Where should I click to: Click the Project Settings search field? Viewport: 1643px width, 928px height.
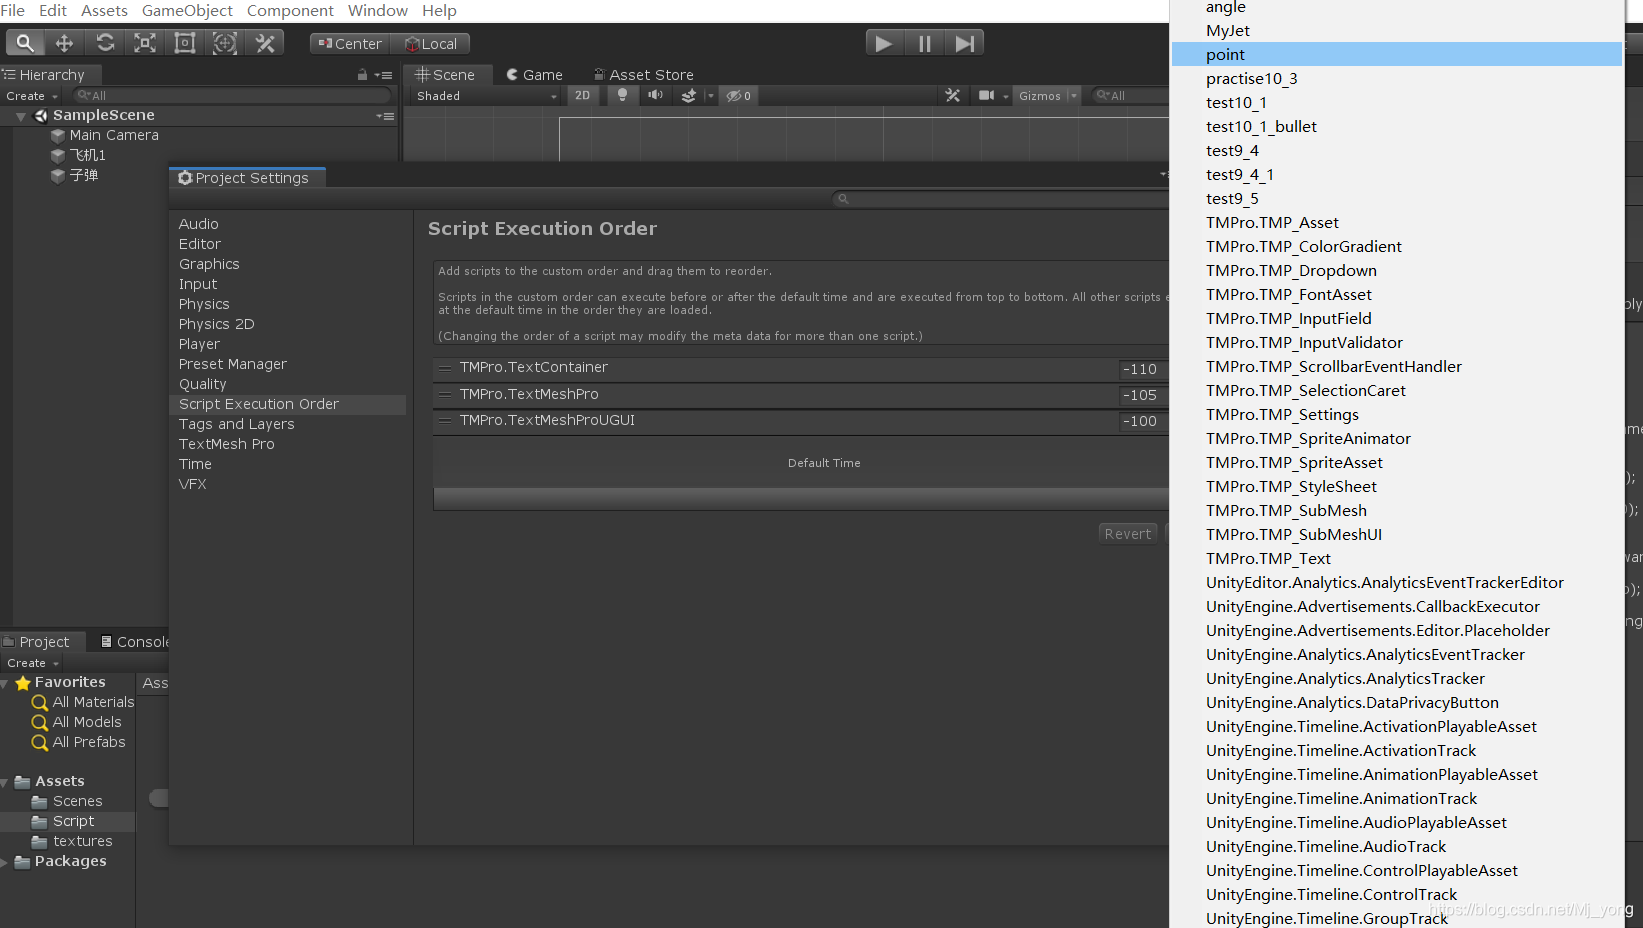tap(1000, 199)
